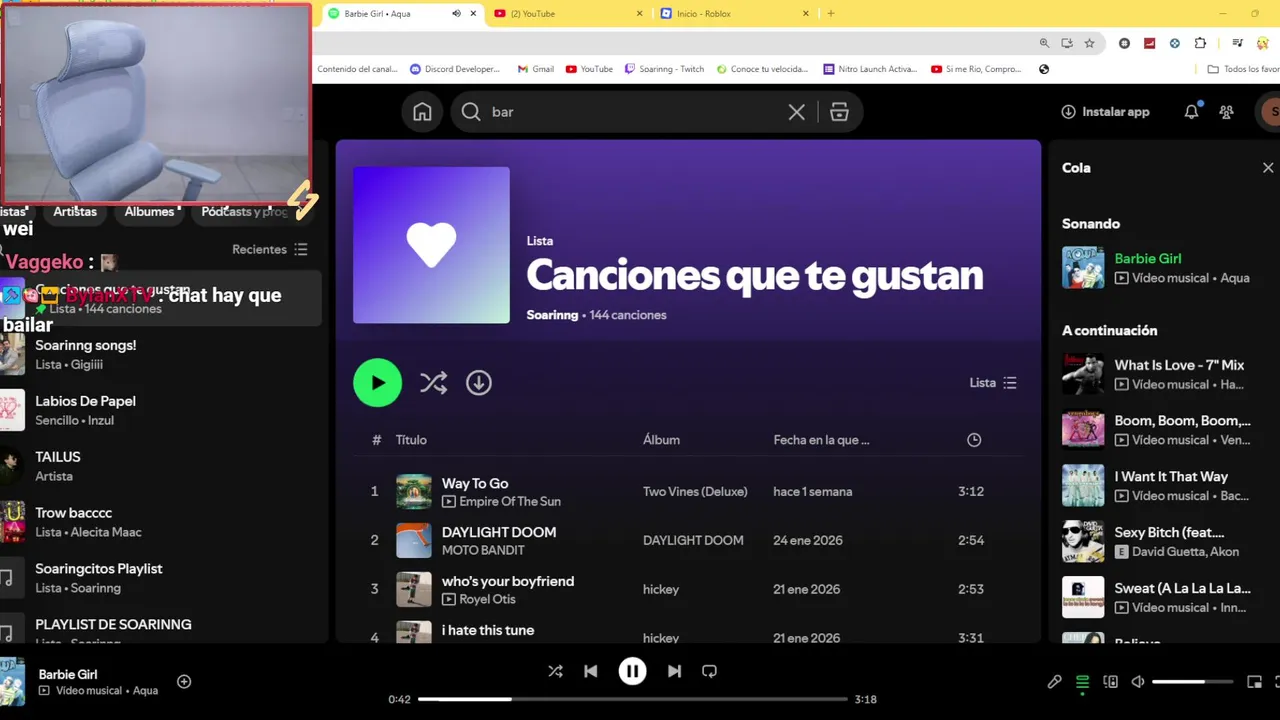Image resolution: width=1280 pixels, height=720 pixels.
Task: Sort tracks by the duration clock icon
Action: [974, 440]
